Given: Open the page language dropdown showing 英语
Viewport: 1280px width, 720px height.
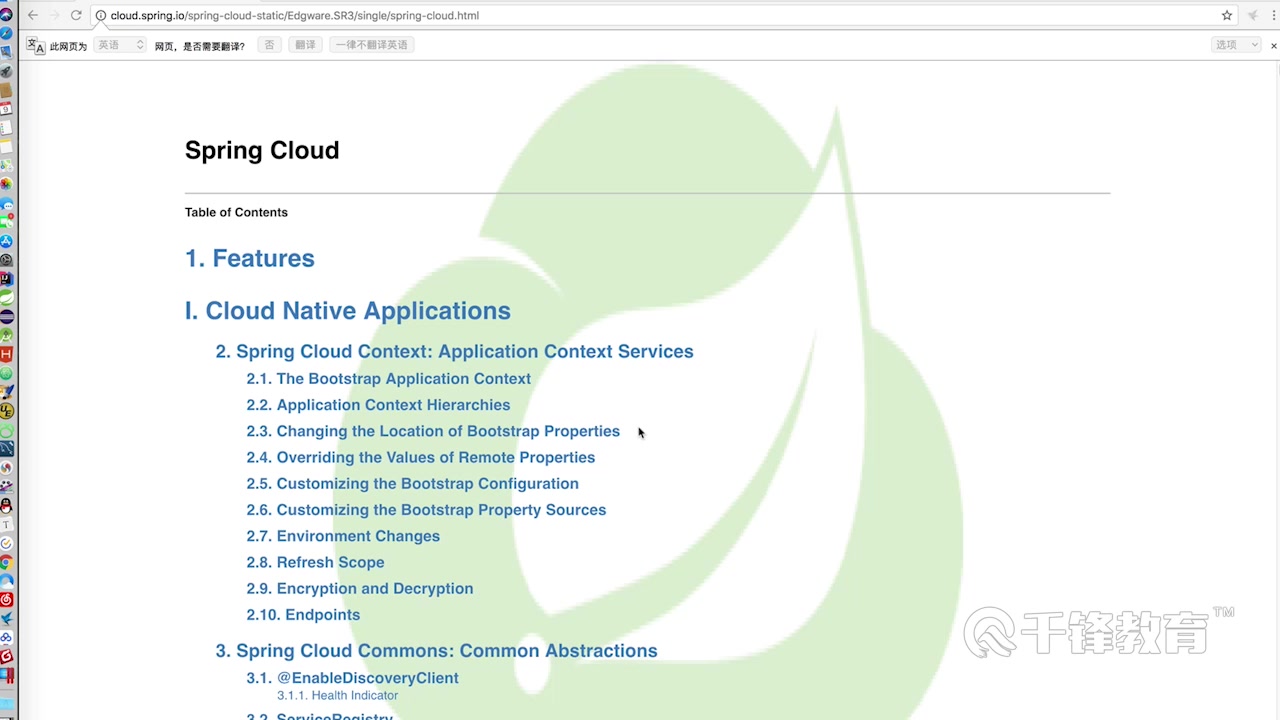Looking at the screenshot, I should [120, 45].
